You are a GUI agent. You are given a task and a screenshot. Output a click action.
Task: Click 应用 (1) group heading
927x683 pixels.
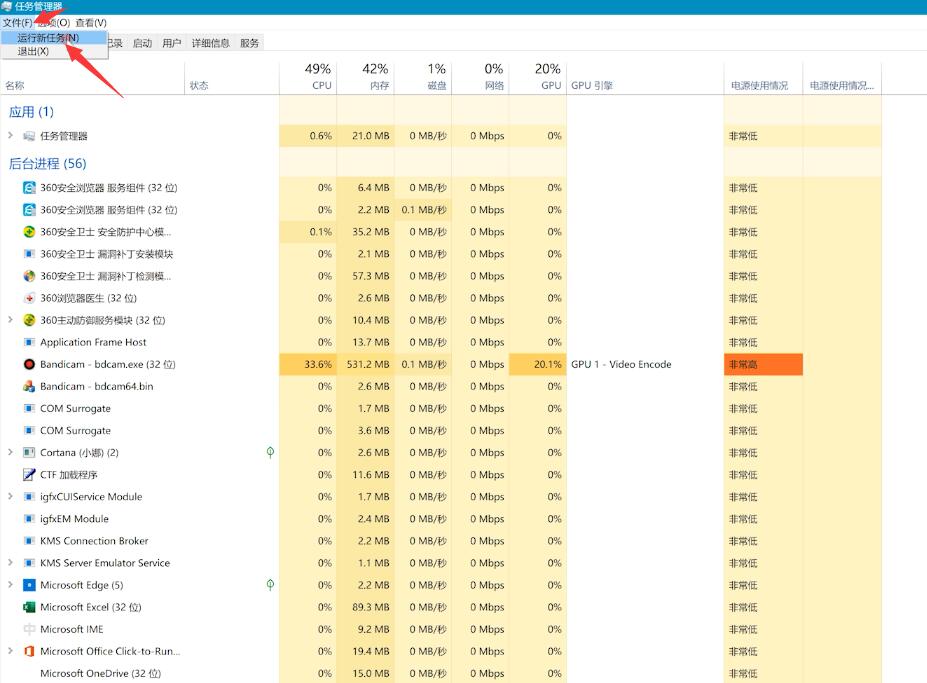pyautogui.click(x=31, y=112)
